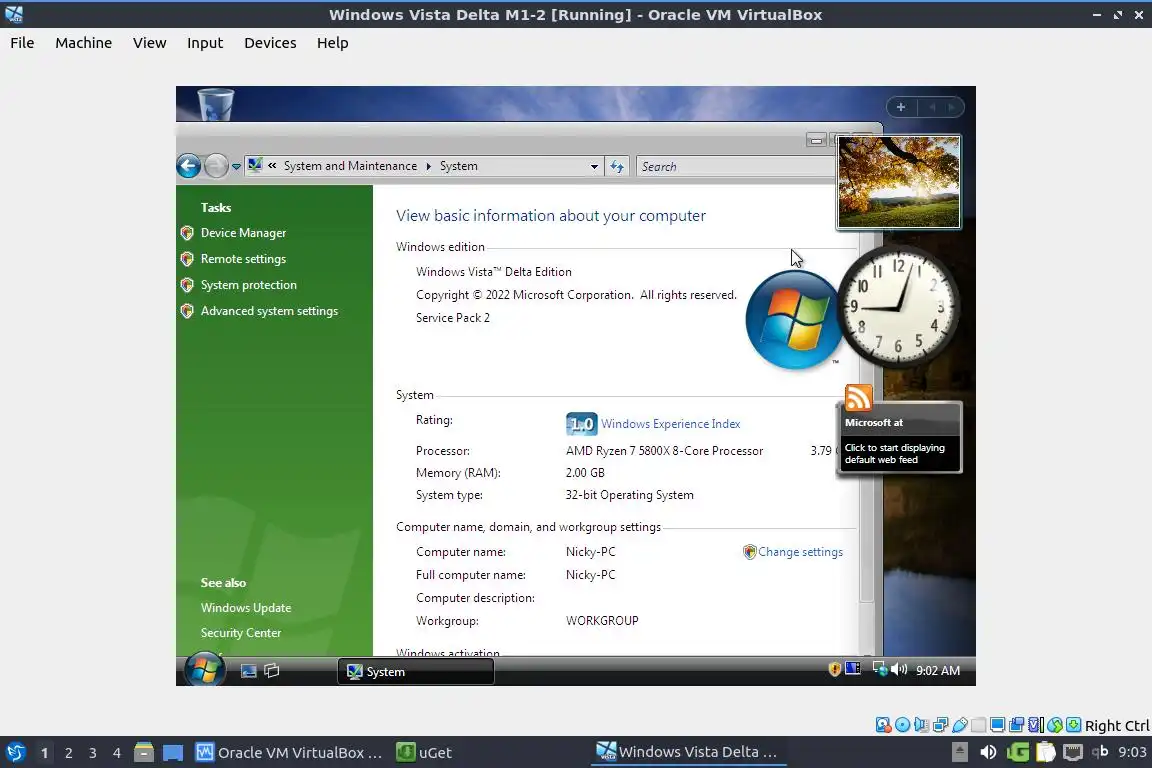Click Vista tray volume speaker icon

click(x=899, y=670)
